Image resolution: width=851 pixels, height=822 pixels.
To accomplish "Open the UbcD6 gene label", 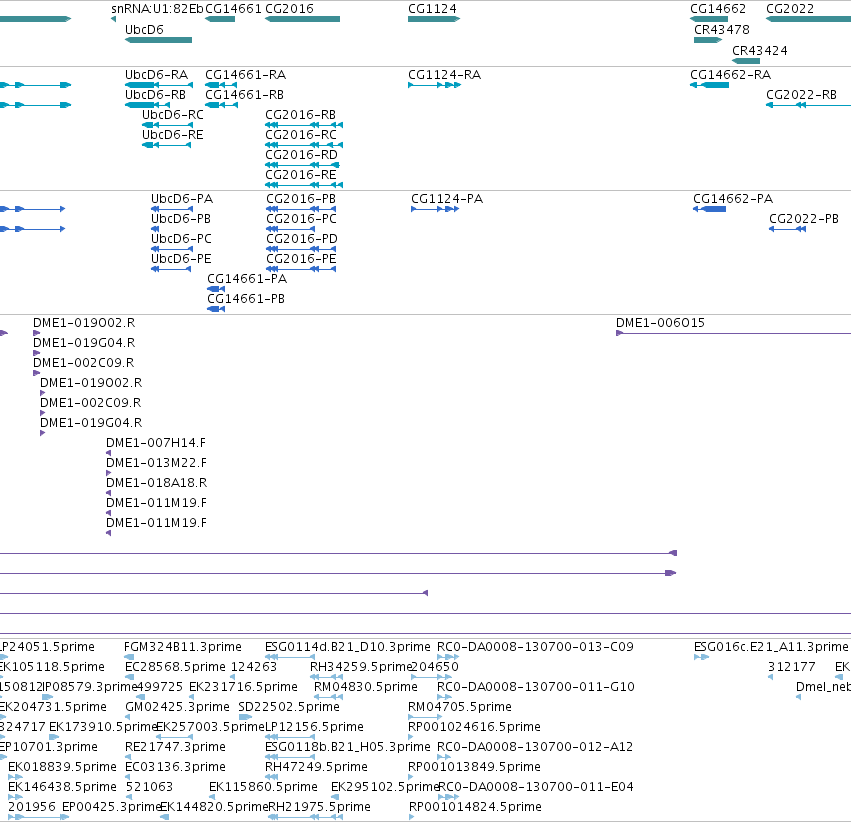I will 144,29.
